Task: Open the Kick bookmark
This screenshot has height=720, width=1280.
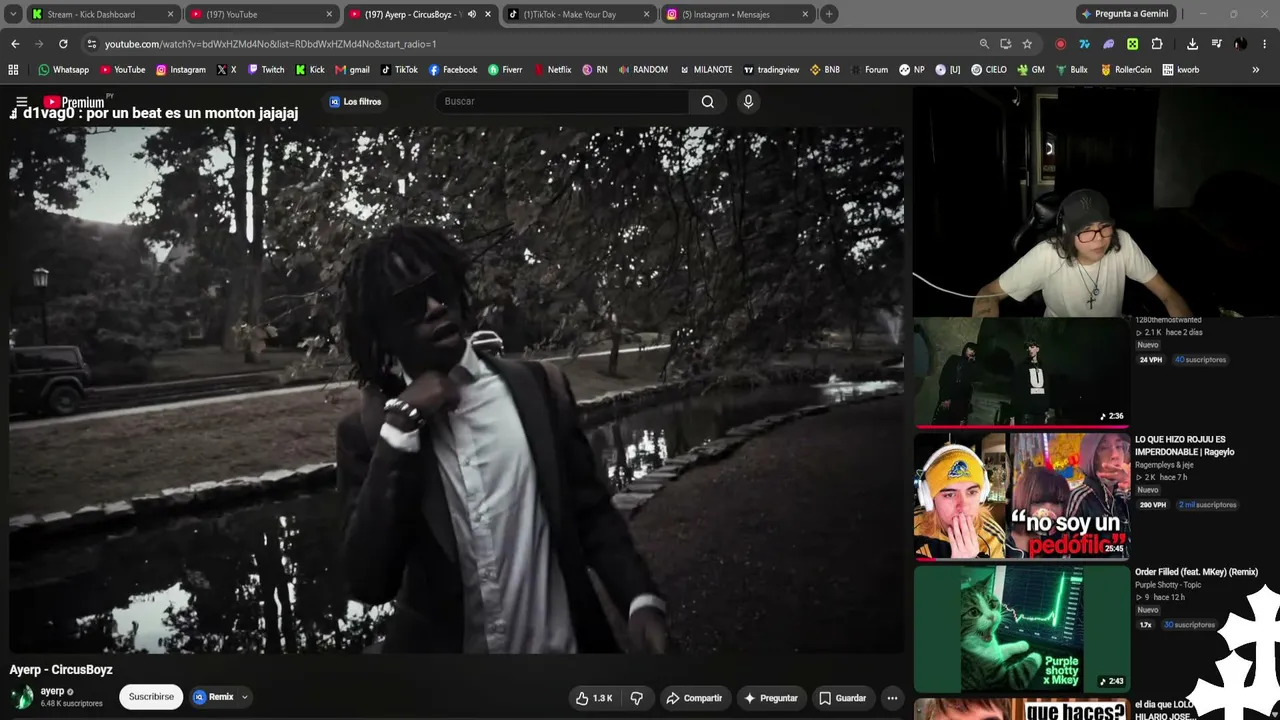Action: pyautogui.click(x=310, y=70)
